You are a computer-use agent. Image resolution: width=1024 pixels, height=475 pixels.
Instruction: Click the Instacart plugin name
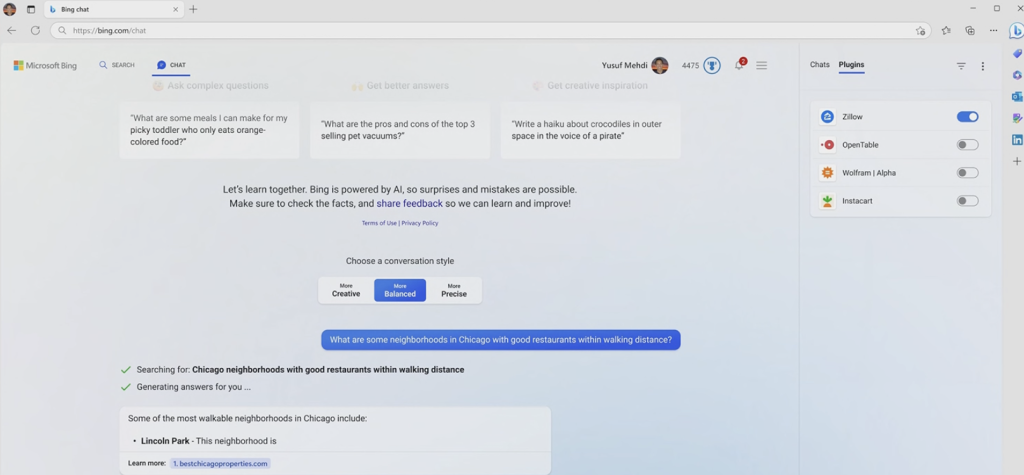857,201
